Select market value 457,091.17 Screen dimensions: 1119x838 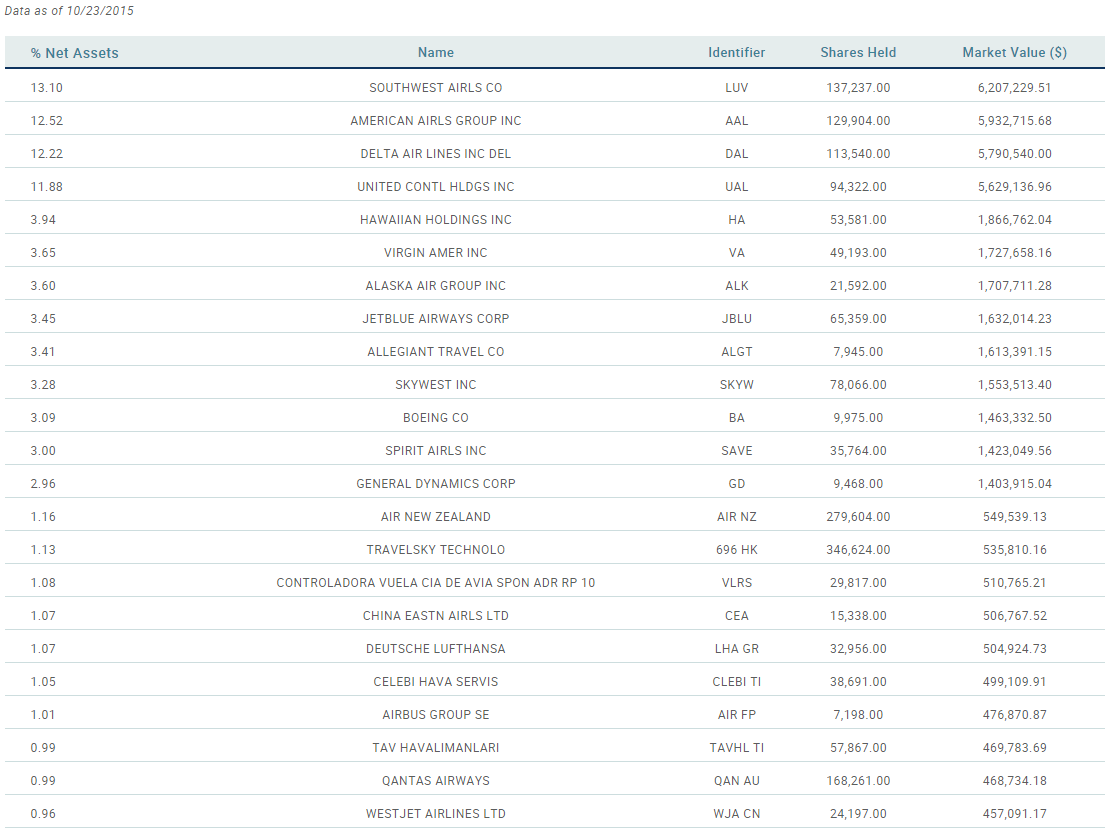point(1014,813)
